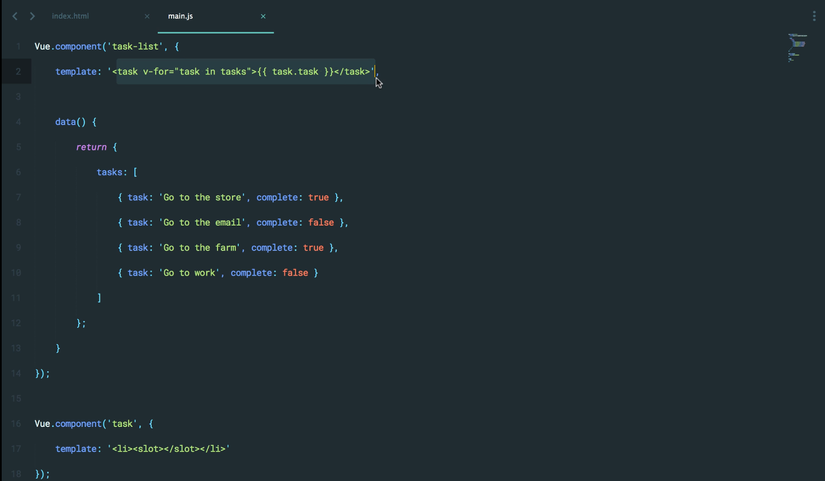
Task: Click line number 17 in the gutter
Action: coord(16,449)
